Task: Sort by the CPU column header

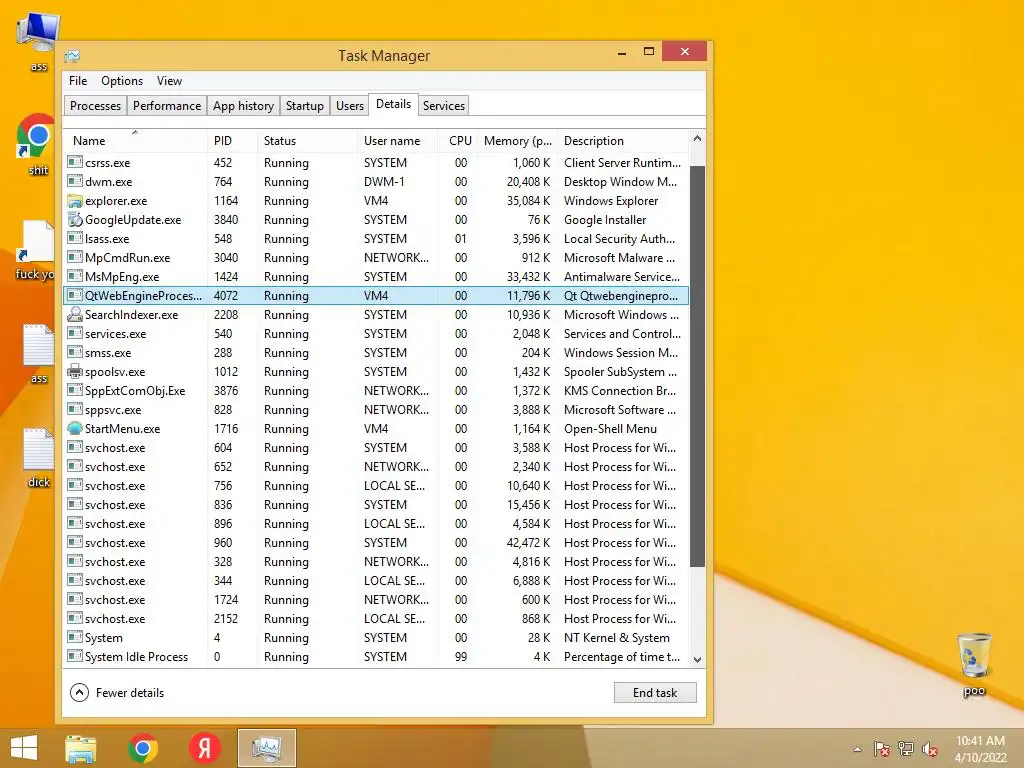Action: (457, 140)
